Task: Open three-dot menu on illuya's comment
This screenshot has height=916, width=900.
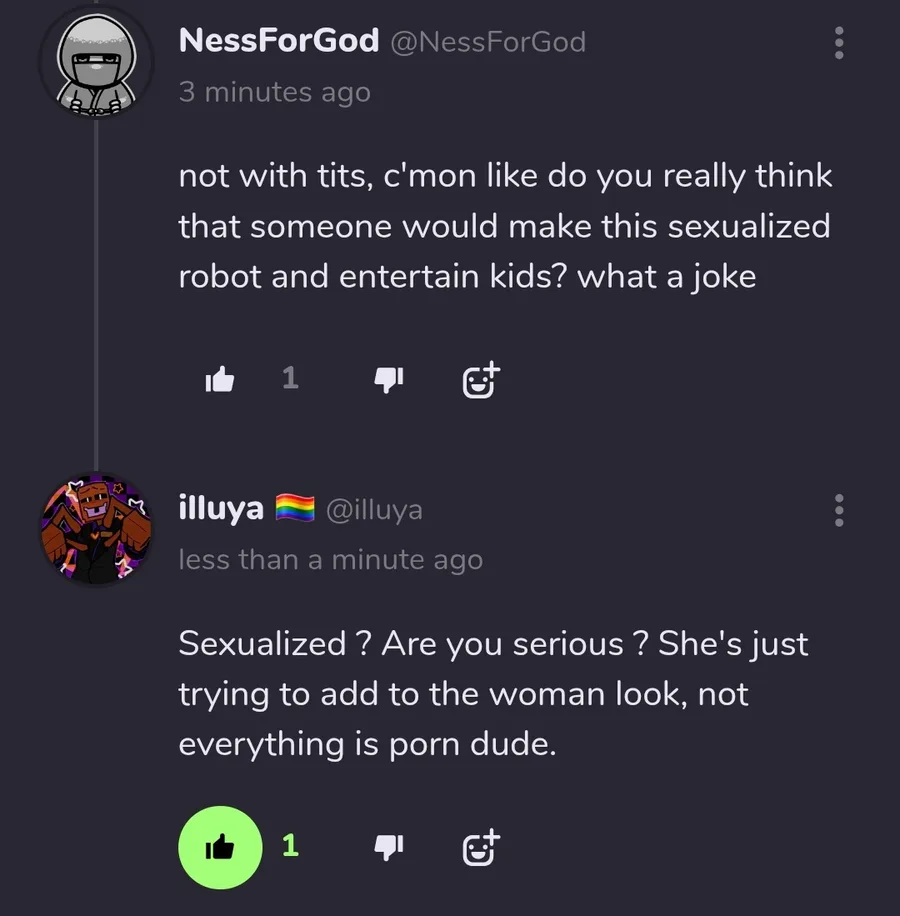Action: coord(839,510)
